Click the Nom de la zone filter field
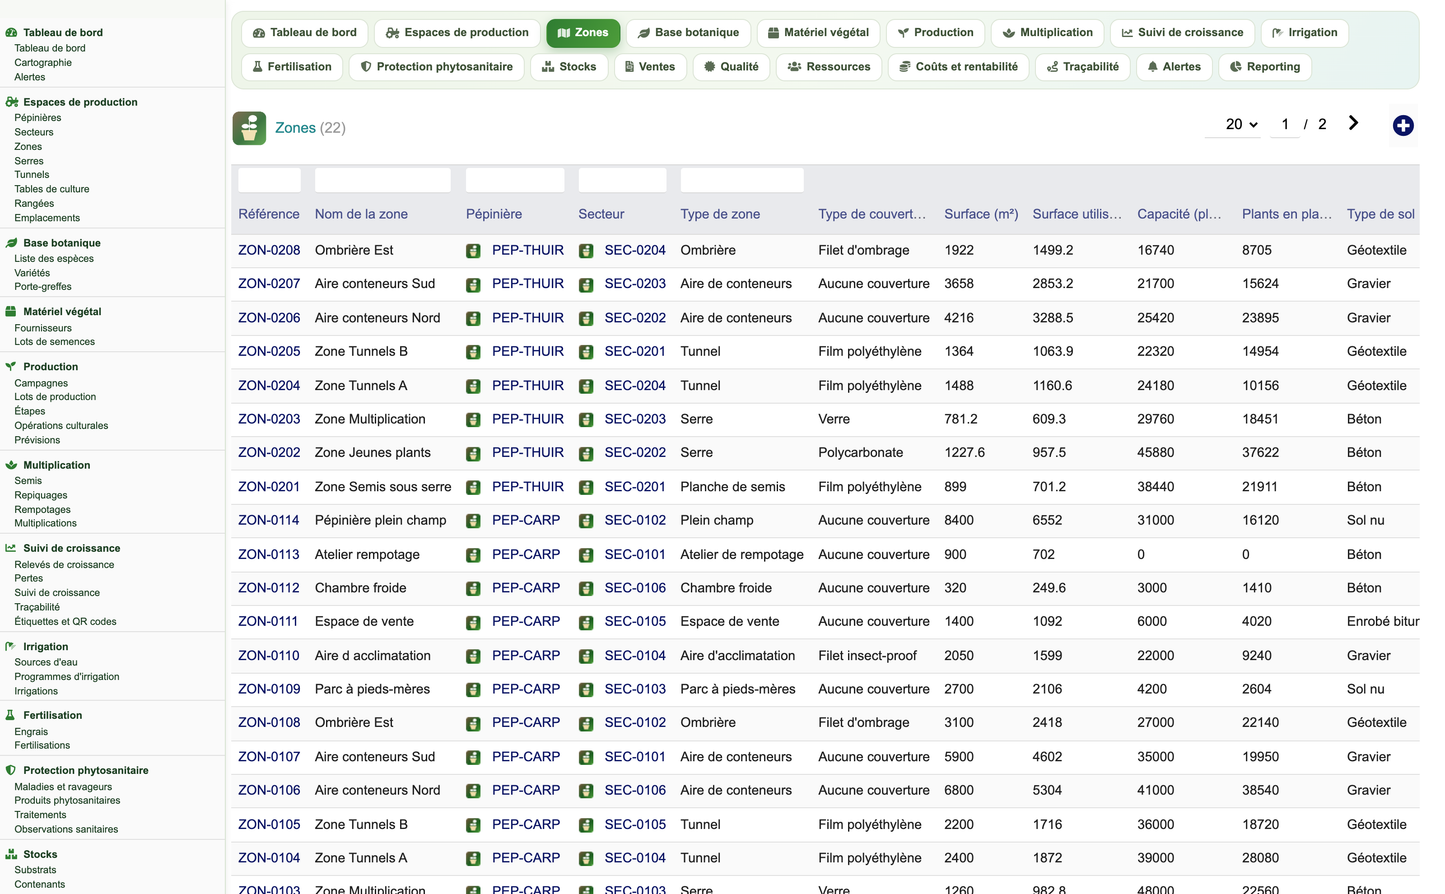 pos(383,180)
